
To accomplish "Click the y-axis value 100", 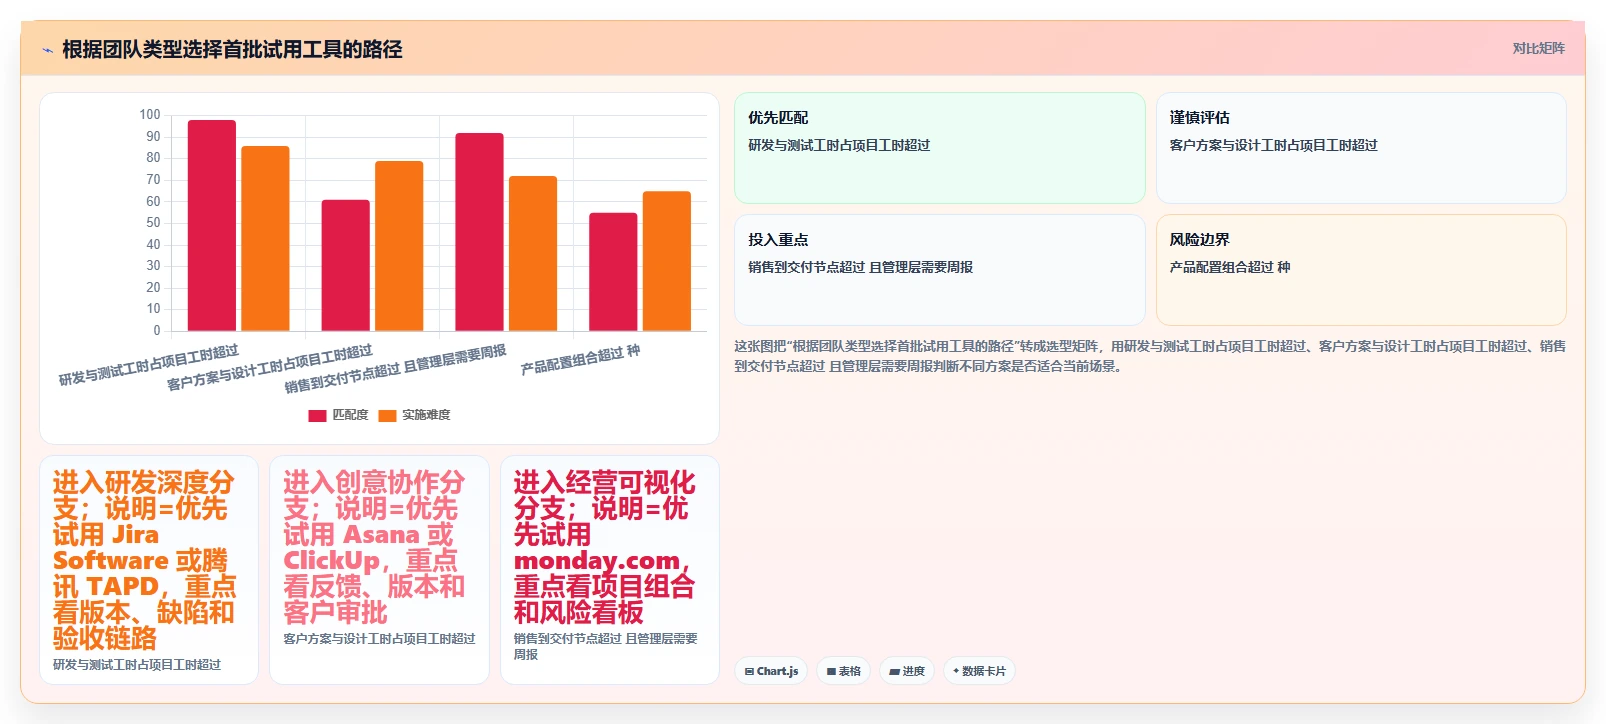I will 150,115.
